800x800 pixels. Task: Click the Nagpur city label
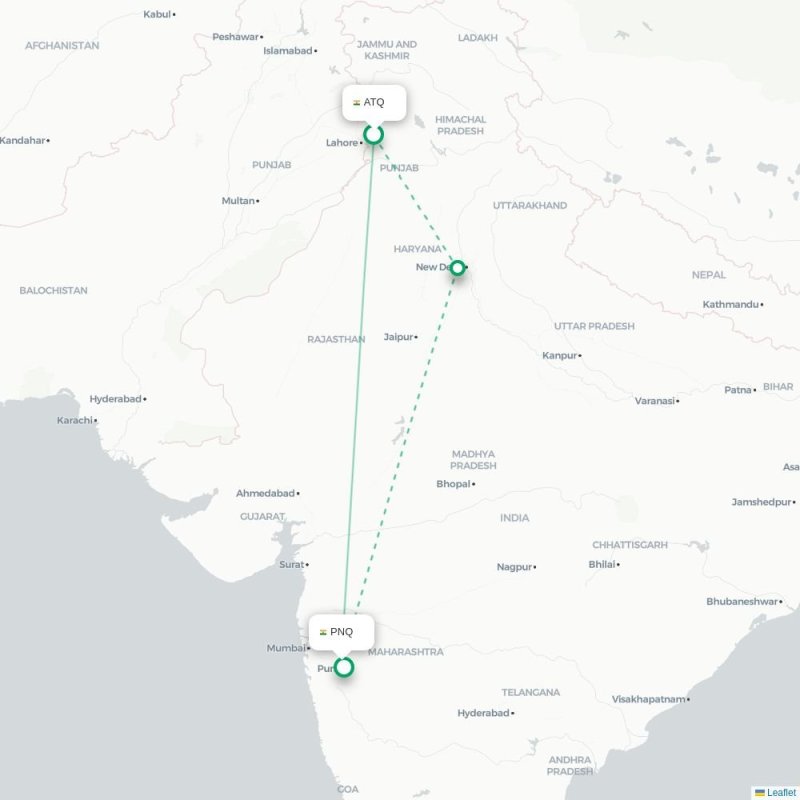(x=515, y=567)
